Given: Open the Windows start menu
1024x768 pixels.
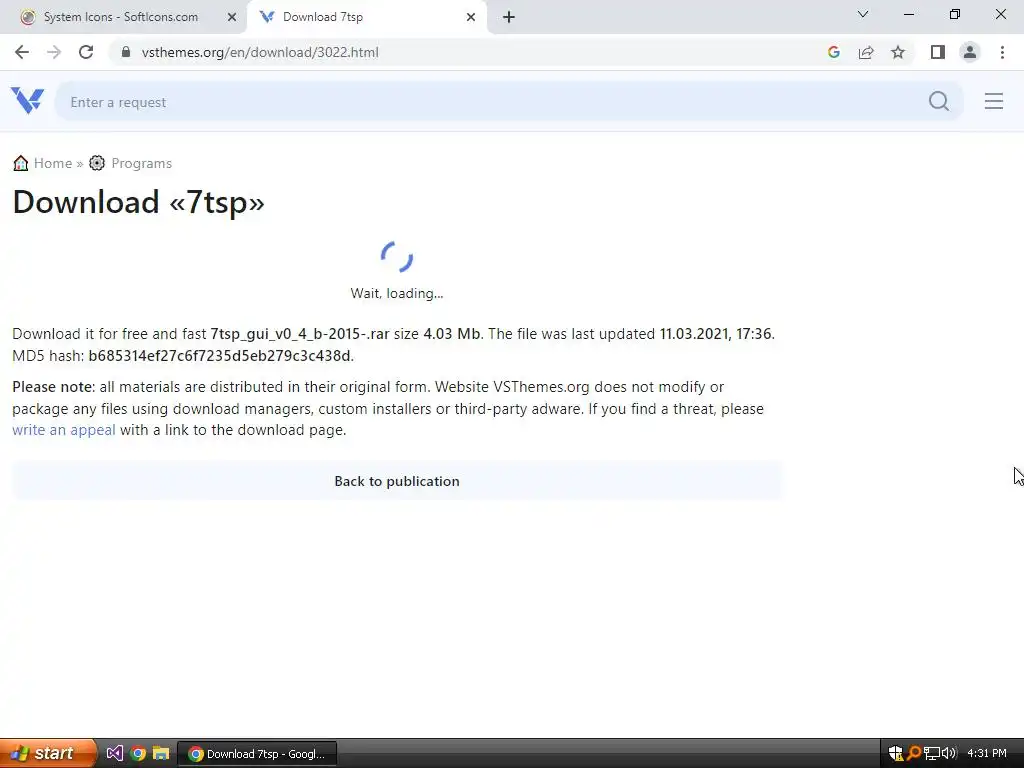Looking at the screenshot, I should [48, 753].
